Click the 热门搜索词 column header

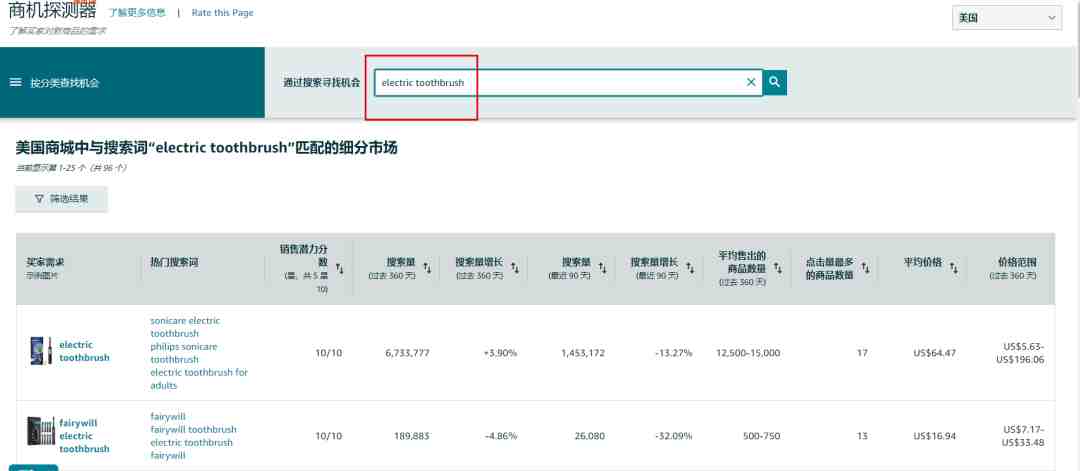pos(174,262)
